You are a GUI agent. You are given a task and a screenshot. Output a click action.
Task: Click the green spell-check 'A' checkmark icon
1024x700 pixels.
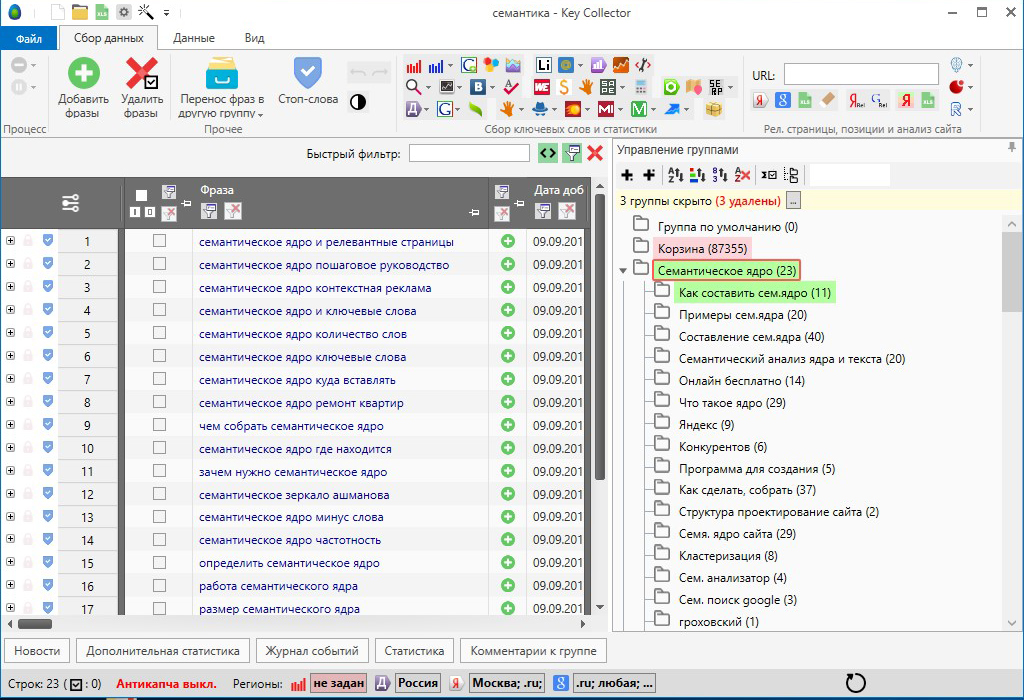pyautogui.click(x=511, y=87)
